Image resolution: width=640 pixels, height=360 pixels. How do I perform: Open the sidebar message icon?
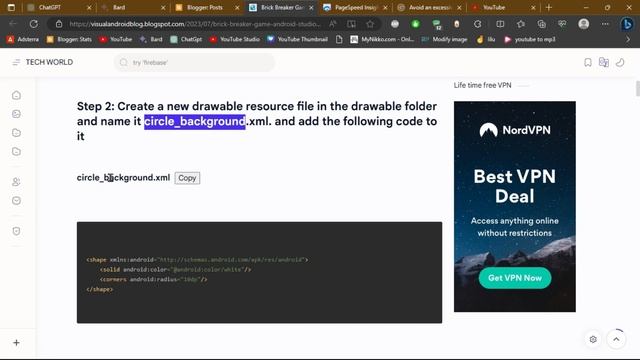pyautogui.click(x=16, y=200)
